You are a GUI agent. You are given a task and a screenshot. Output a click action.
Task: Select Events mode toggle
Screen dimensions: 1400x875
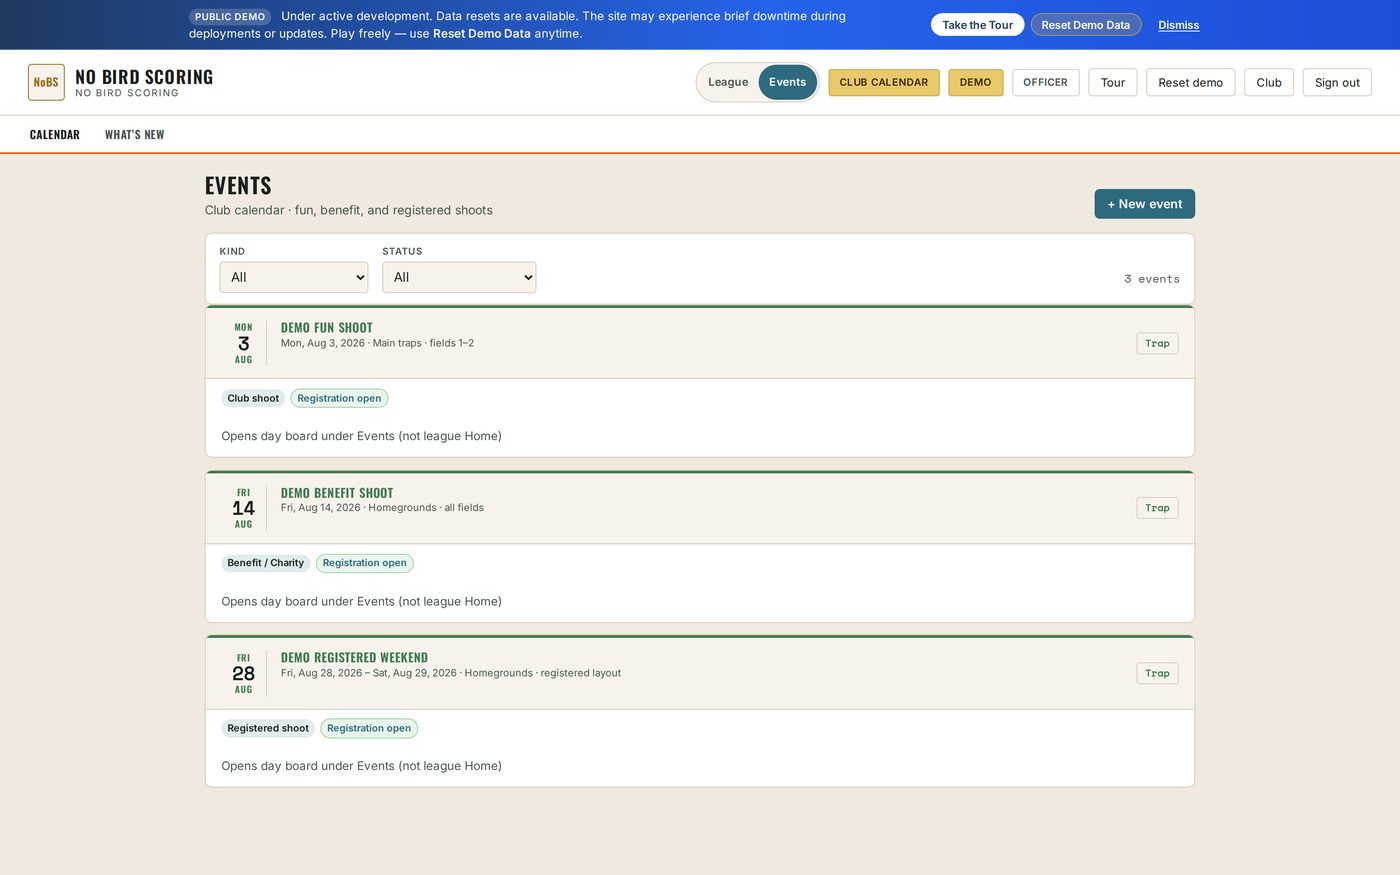(x=787, y=82)
